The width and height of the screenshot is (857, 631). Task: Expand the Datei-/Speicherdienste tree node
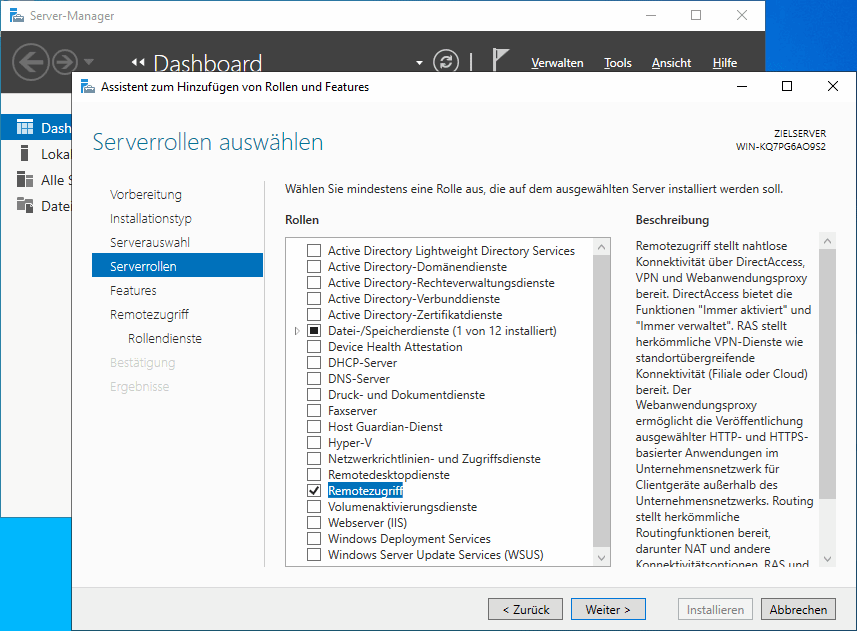[x=295, y=330]
